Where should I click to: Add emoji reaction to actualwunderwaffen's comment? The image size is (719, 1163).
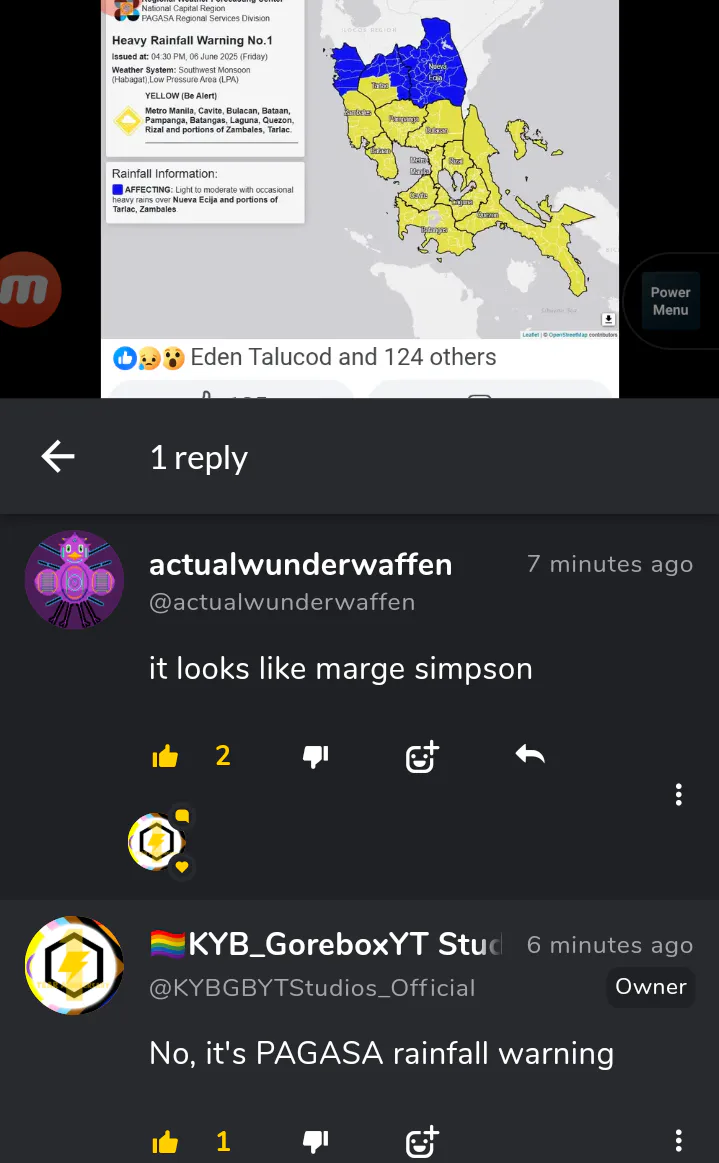point(422,756)
